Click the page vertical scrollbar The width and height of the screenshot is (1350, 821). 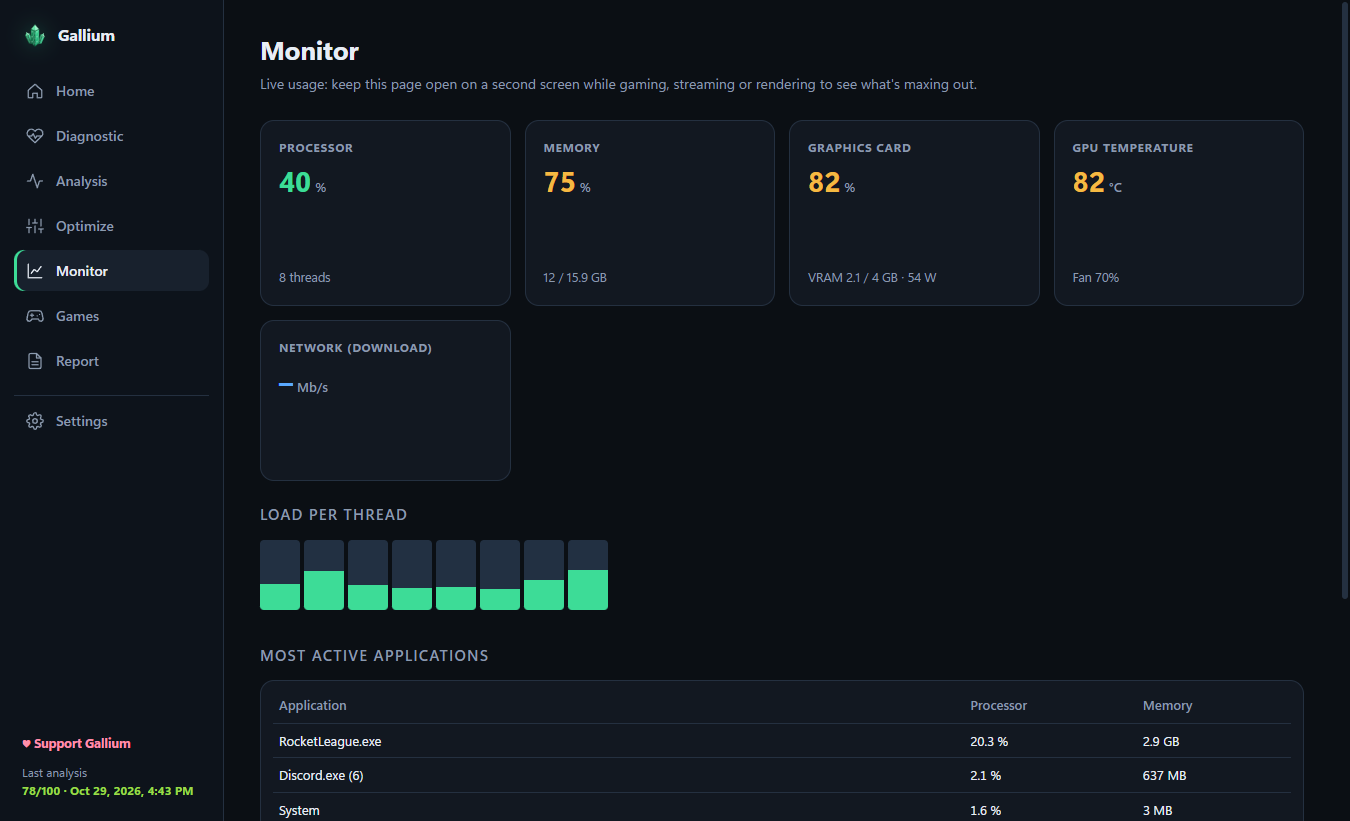pyautogui.click(x=1343, y=300)
